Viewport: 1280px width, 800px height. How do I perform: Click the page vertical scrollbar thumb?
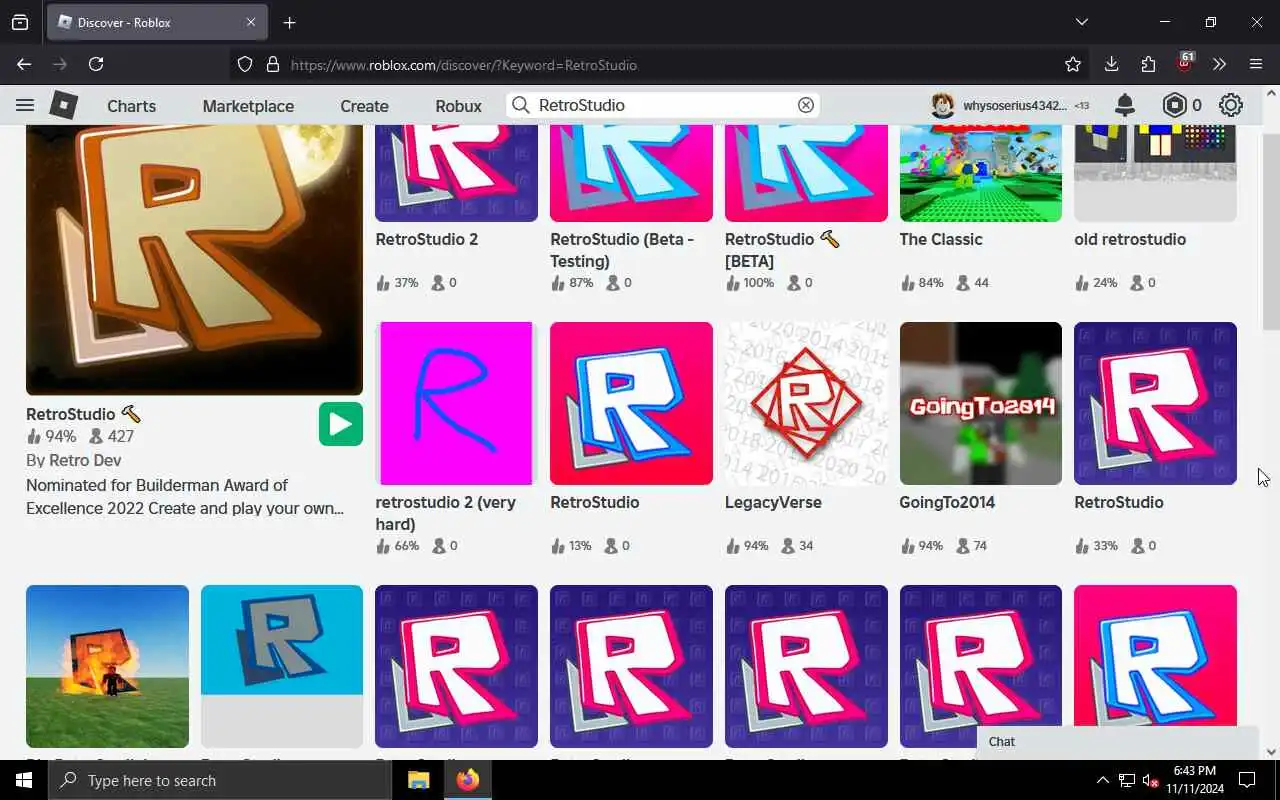coord(1271,230)
